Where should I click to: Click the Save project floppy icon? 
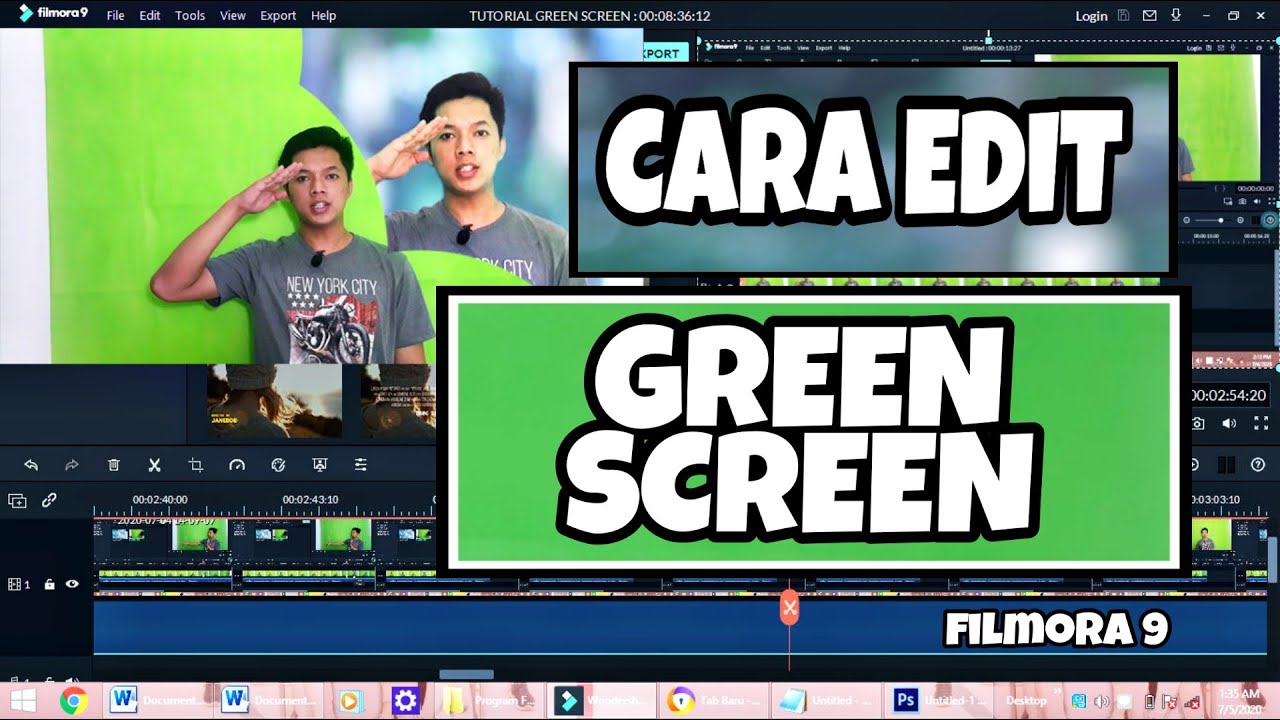tap(1124, 16)
